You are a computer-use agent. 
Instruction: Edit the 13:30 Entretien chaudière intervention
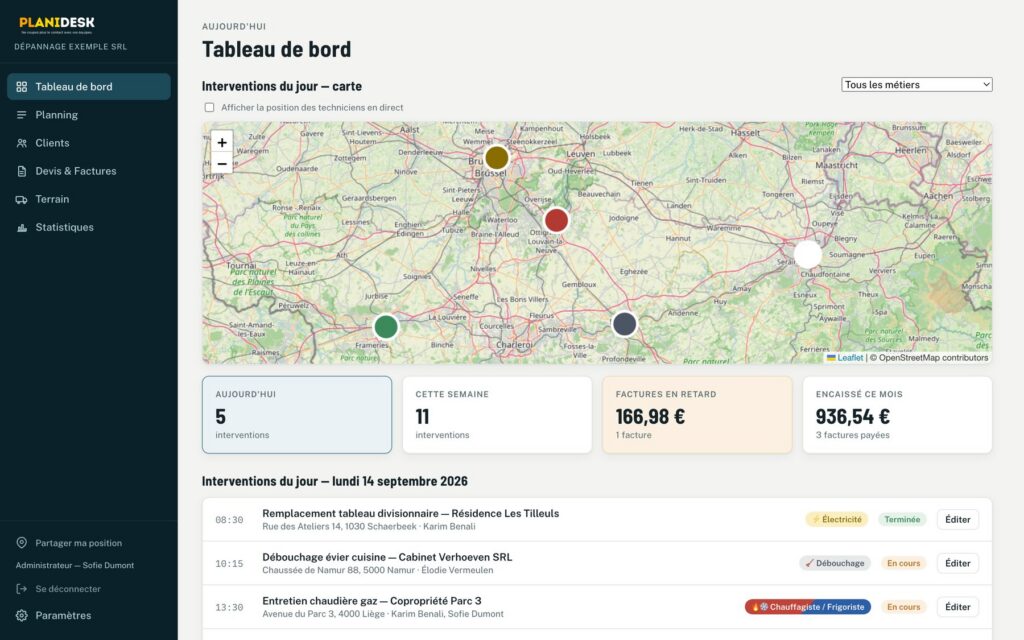(x=957, y=607)
